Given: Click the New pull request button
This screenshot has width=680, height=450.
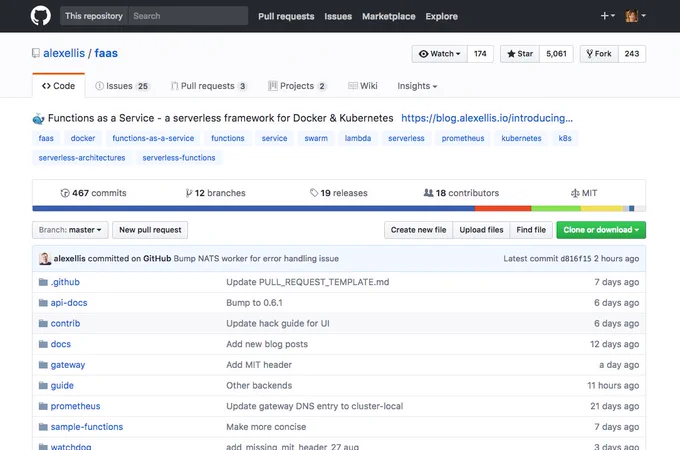Looking at the screenshot, I should (x=150, y=230).
